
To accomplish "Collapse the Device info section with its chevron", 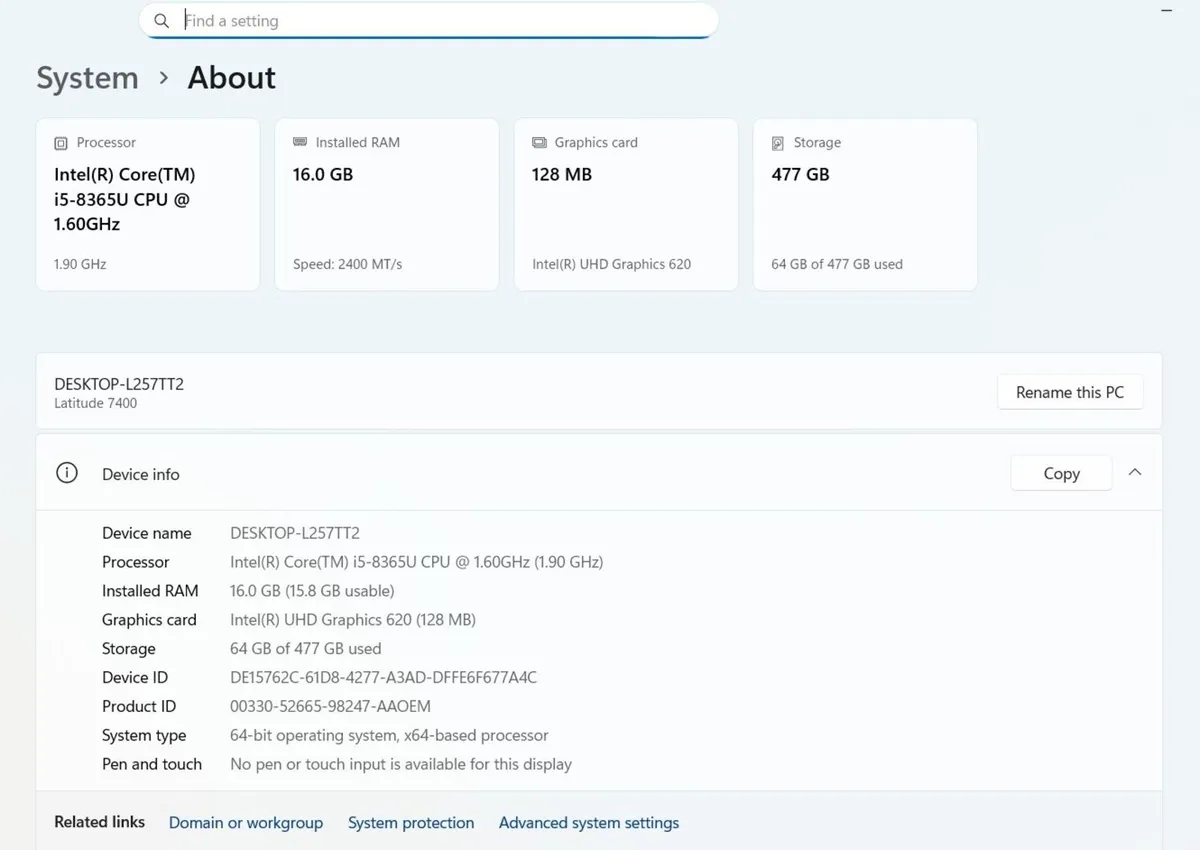I will [1135, 473].
